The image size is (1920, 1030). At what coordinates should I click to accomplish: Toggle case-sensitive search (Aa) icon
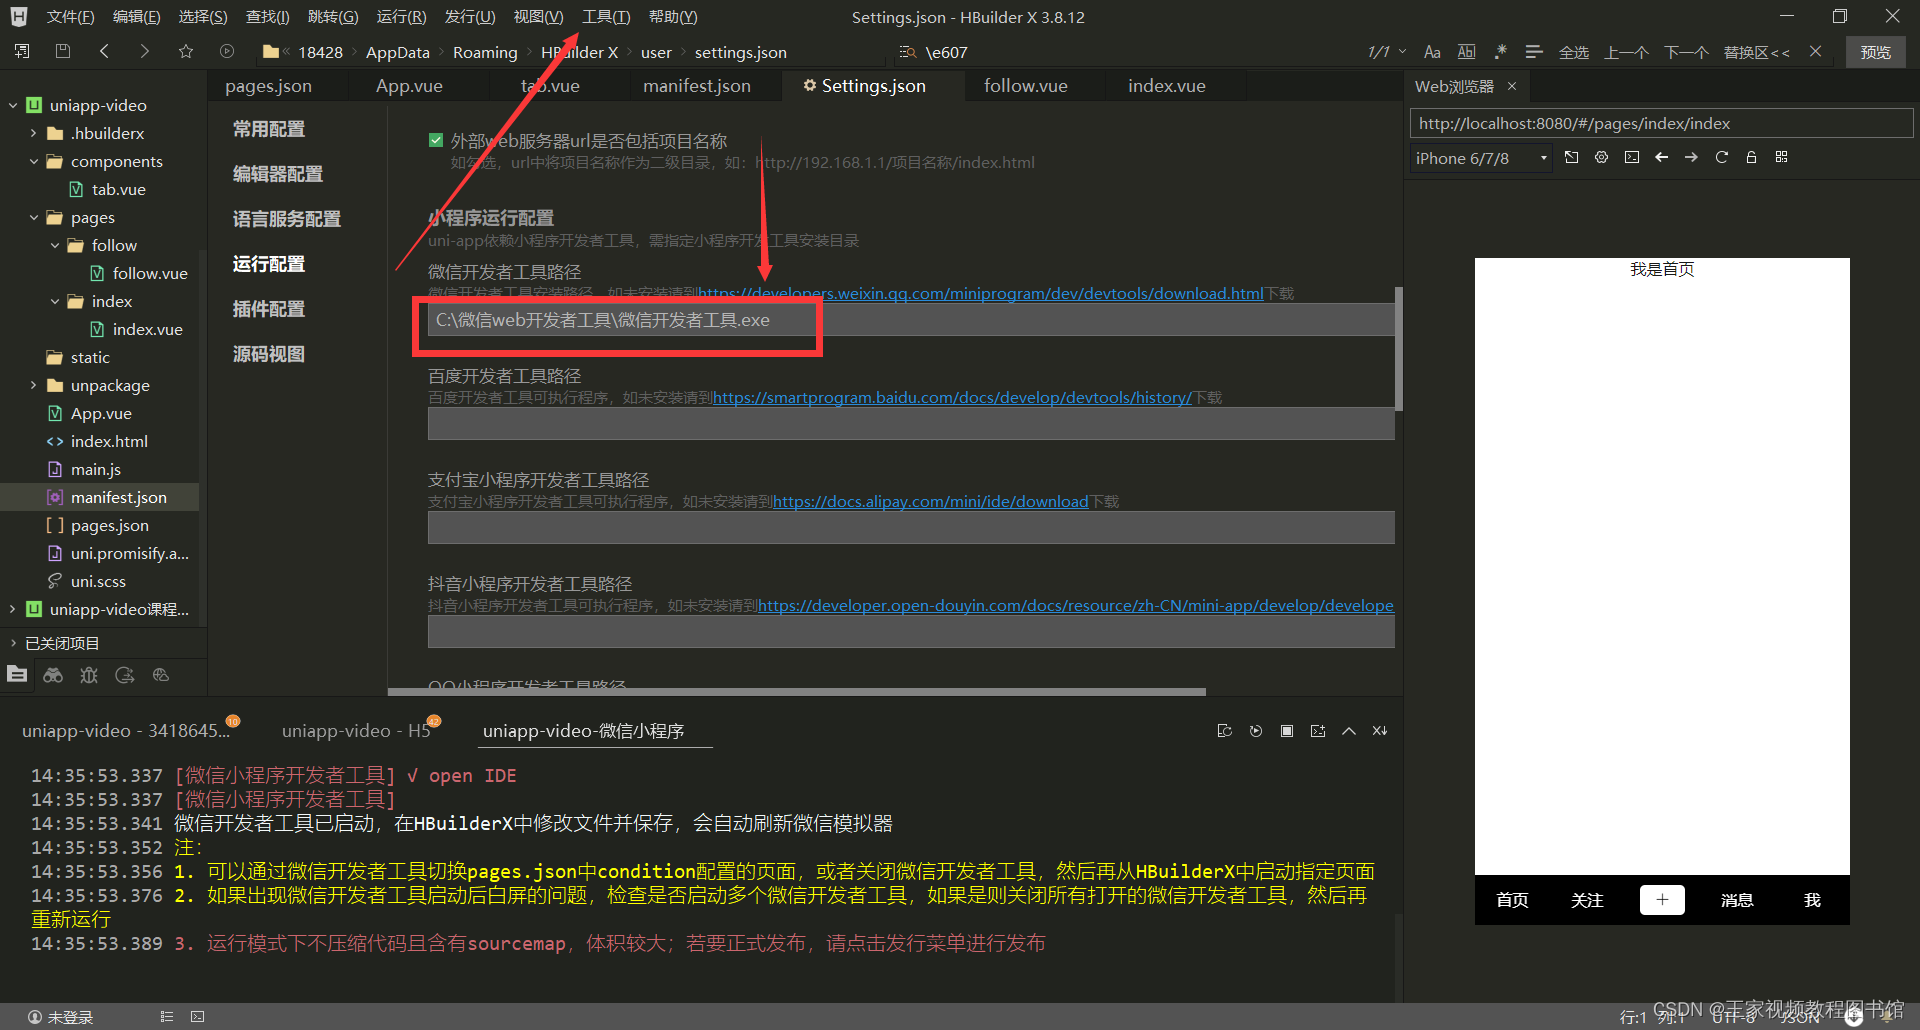(1432, 52)
